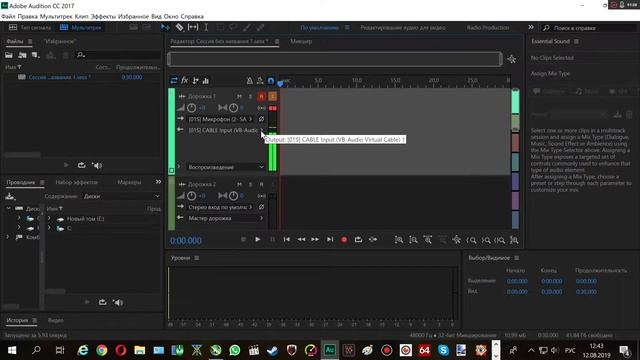Click the Import file icon in Files panel
Viewport: 640px width, 360px height.
click(x=22, y=55)
